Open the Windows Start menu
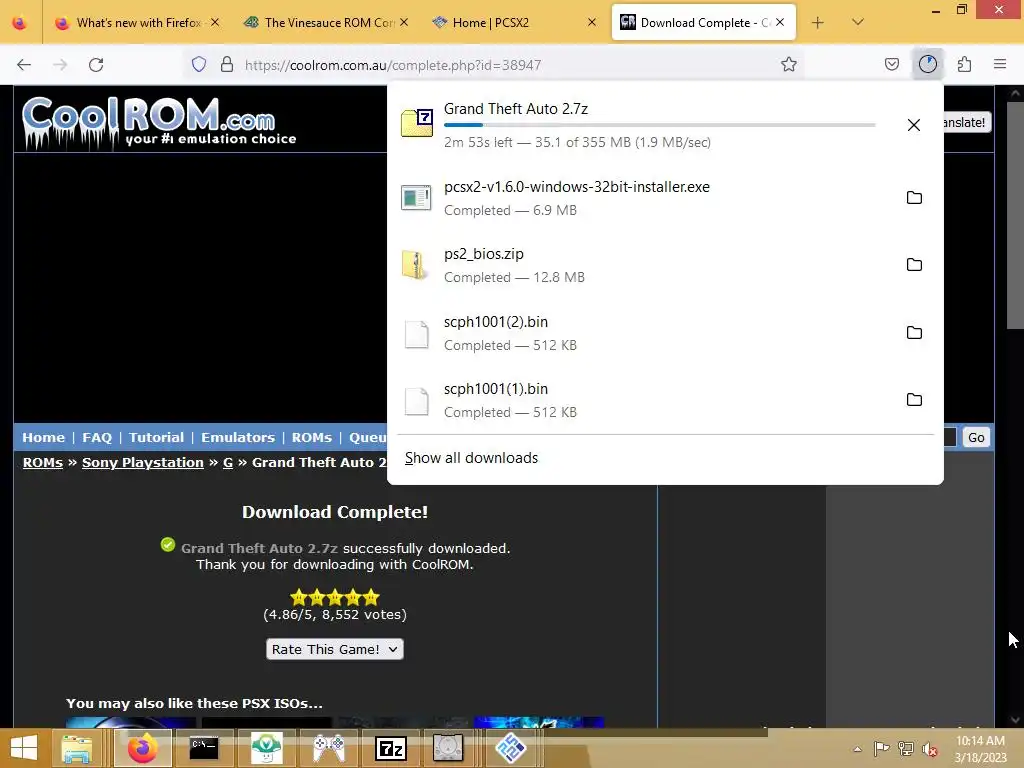This screenshot has width=1024, height=768. pyautogui.click(x=24, y=748)
